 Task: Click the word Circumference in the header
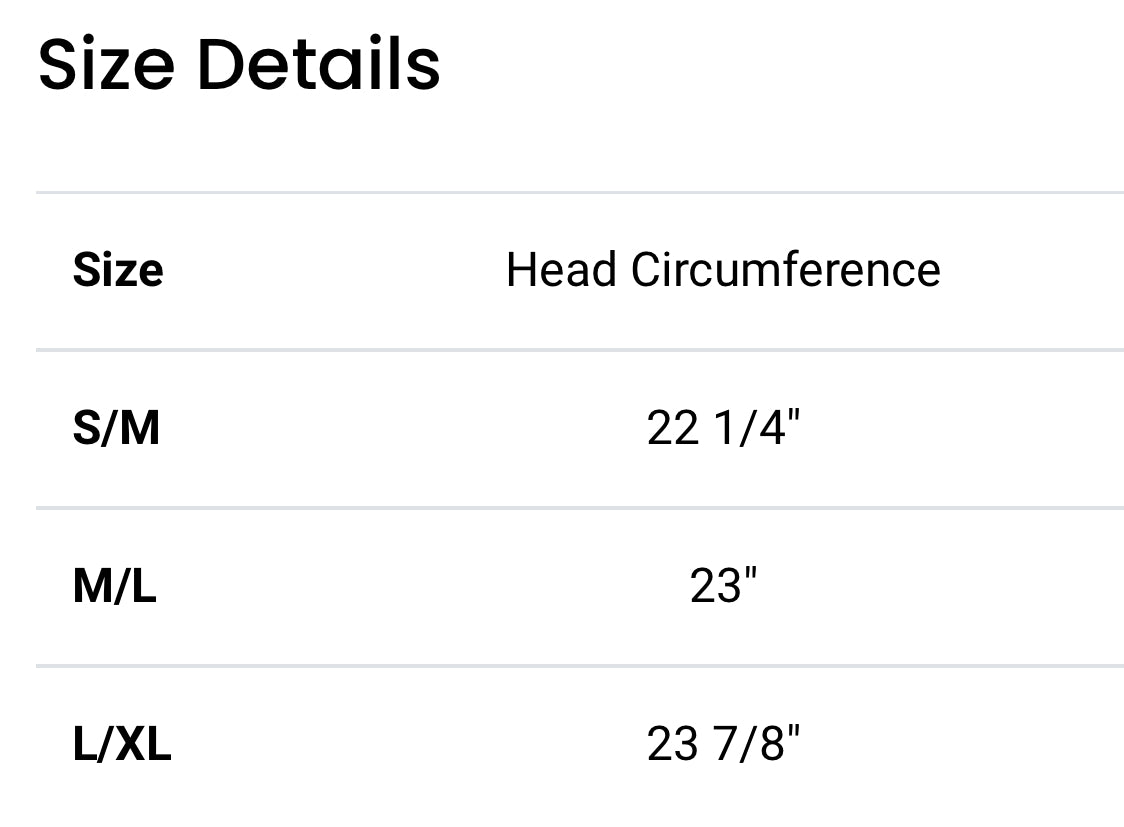point(785,270)
